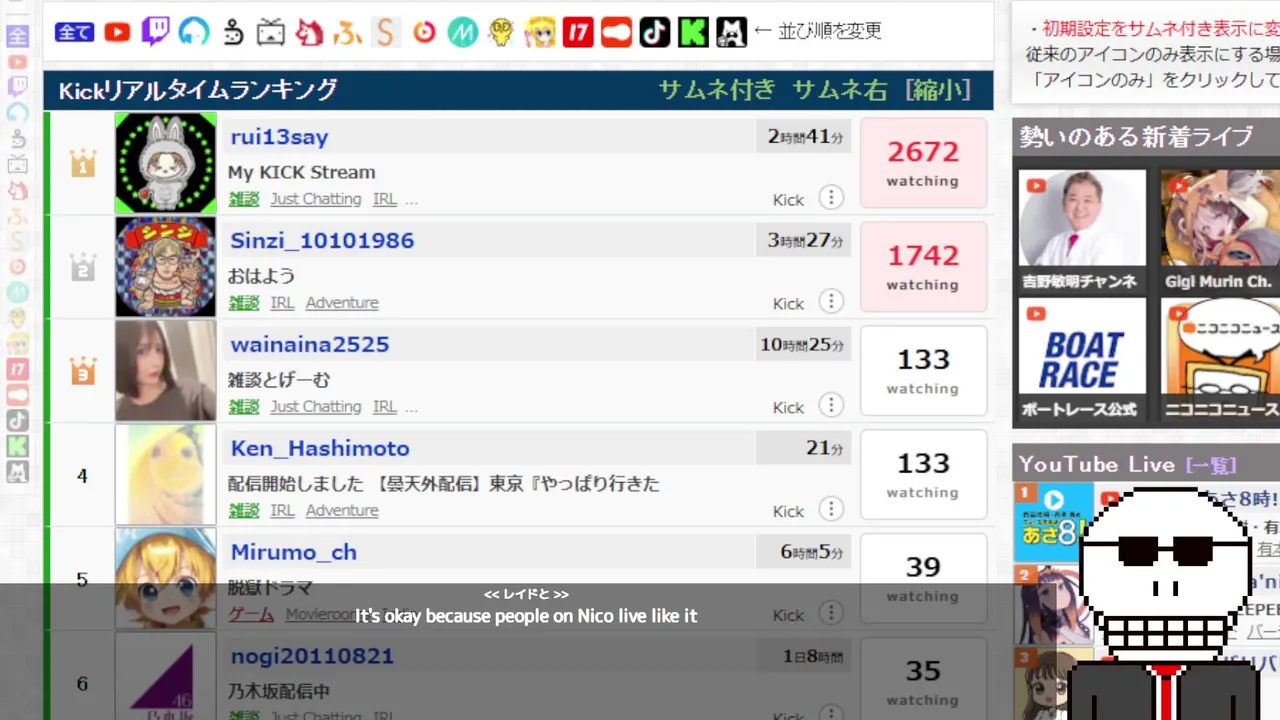The width and height of the screenshot is (1280, 720).
Task: Open Sinzi_10101986 channel link
Action: pyautogui.click(x=322, y=241)
